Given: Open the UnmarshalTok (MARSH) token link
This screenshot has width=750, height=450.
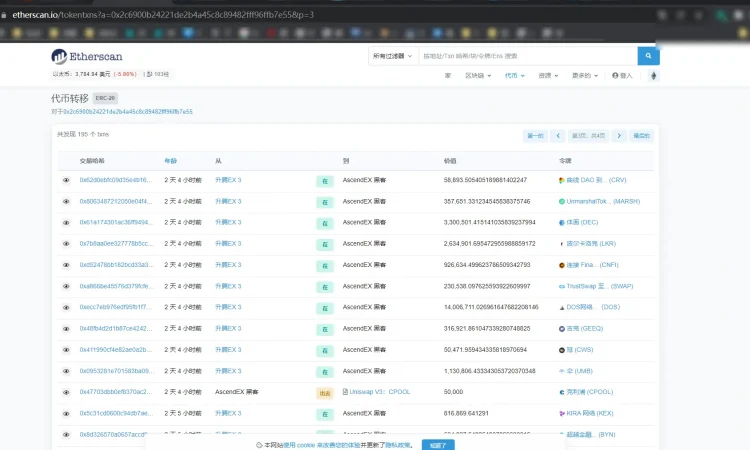Looking at the screenshot, I should 603,201.
